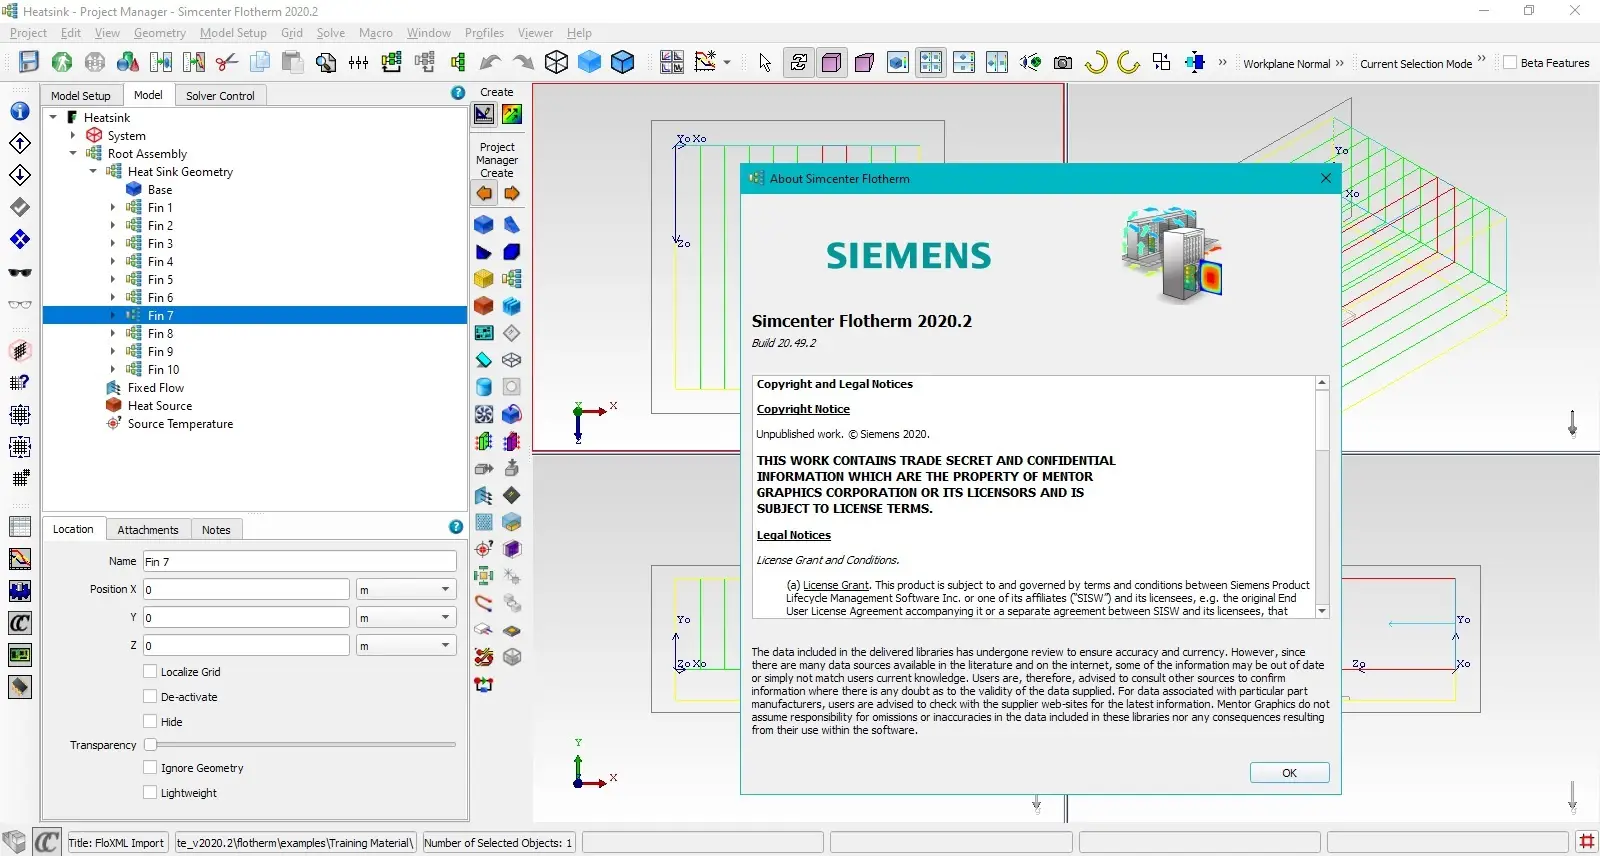Select the wireframe cube view icon

557,62
